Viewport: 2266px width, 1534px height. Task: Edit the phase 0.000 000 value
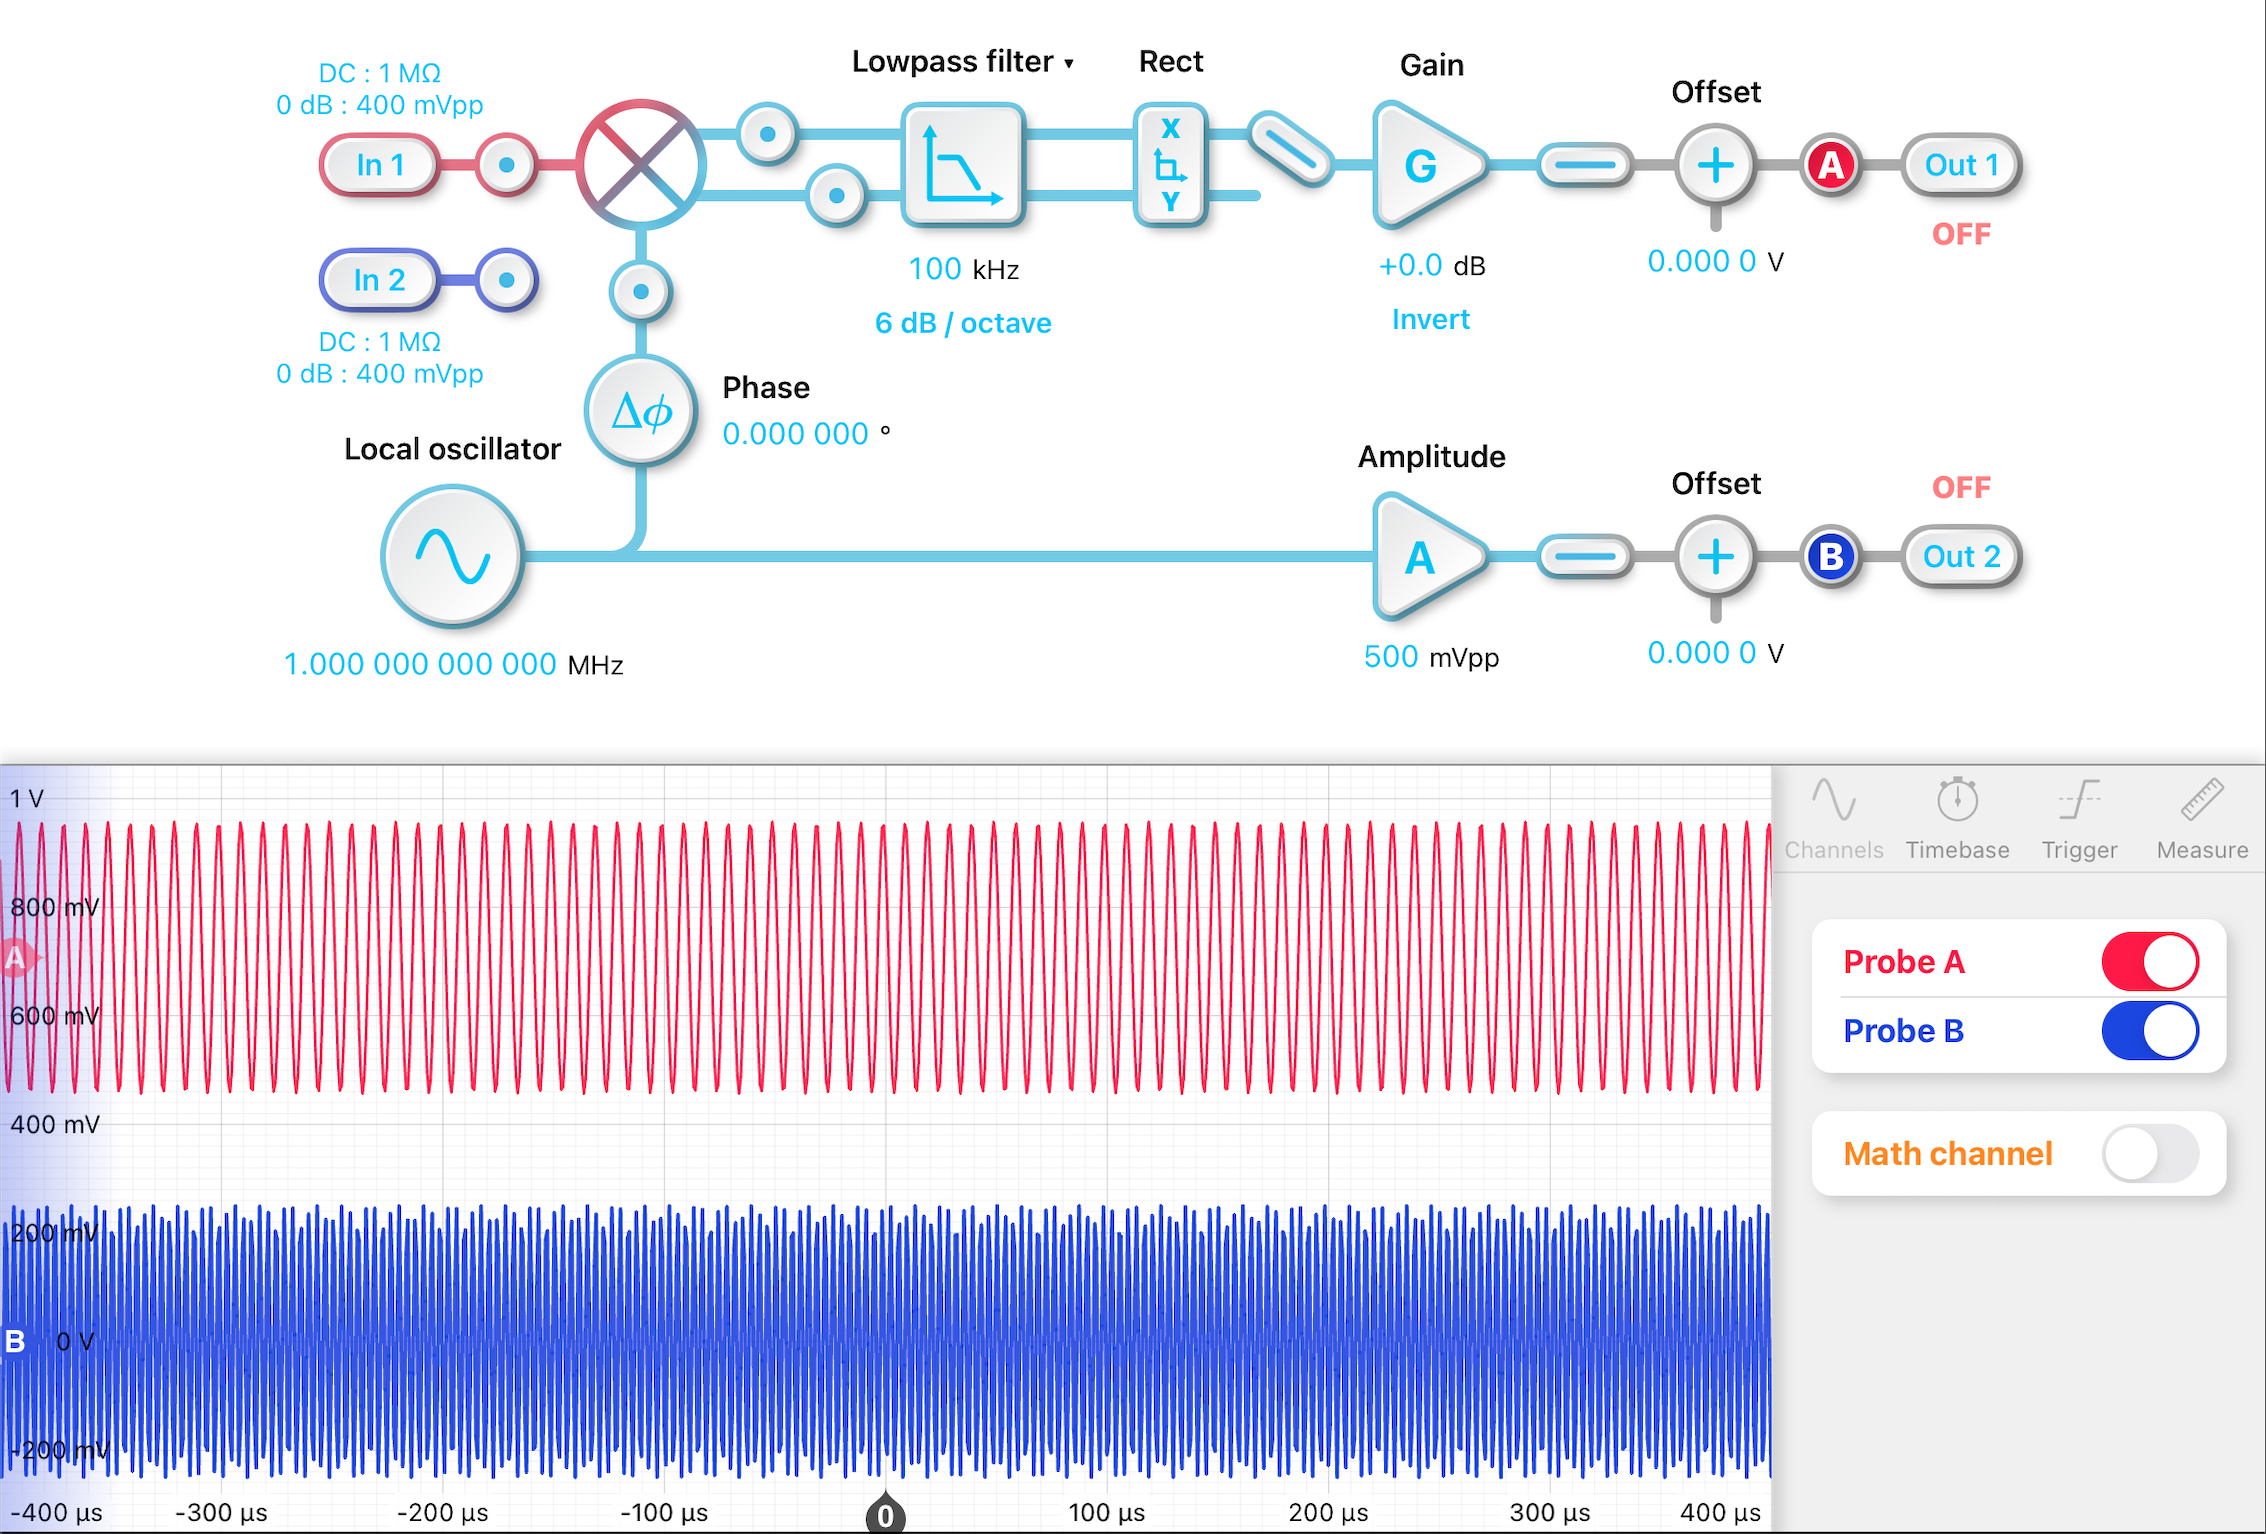click(795, 434)
